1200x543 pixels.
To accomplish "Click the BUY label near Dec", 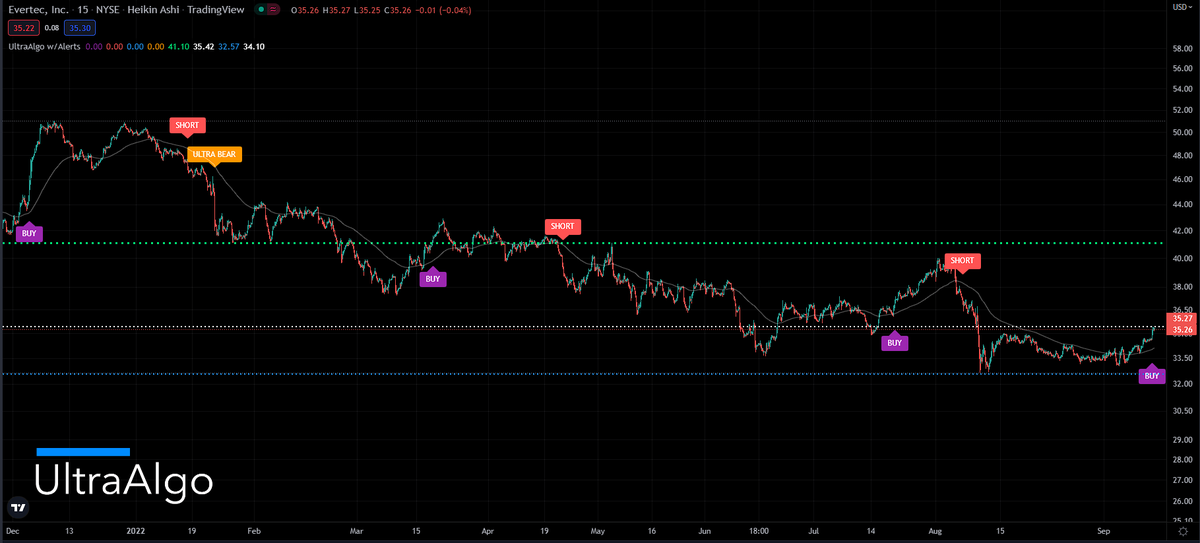I will pos(29,233).
